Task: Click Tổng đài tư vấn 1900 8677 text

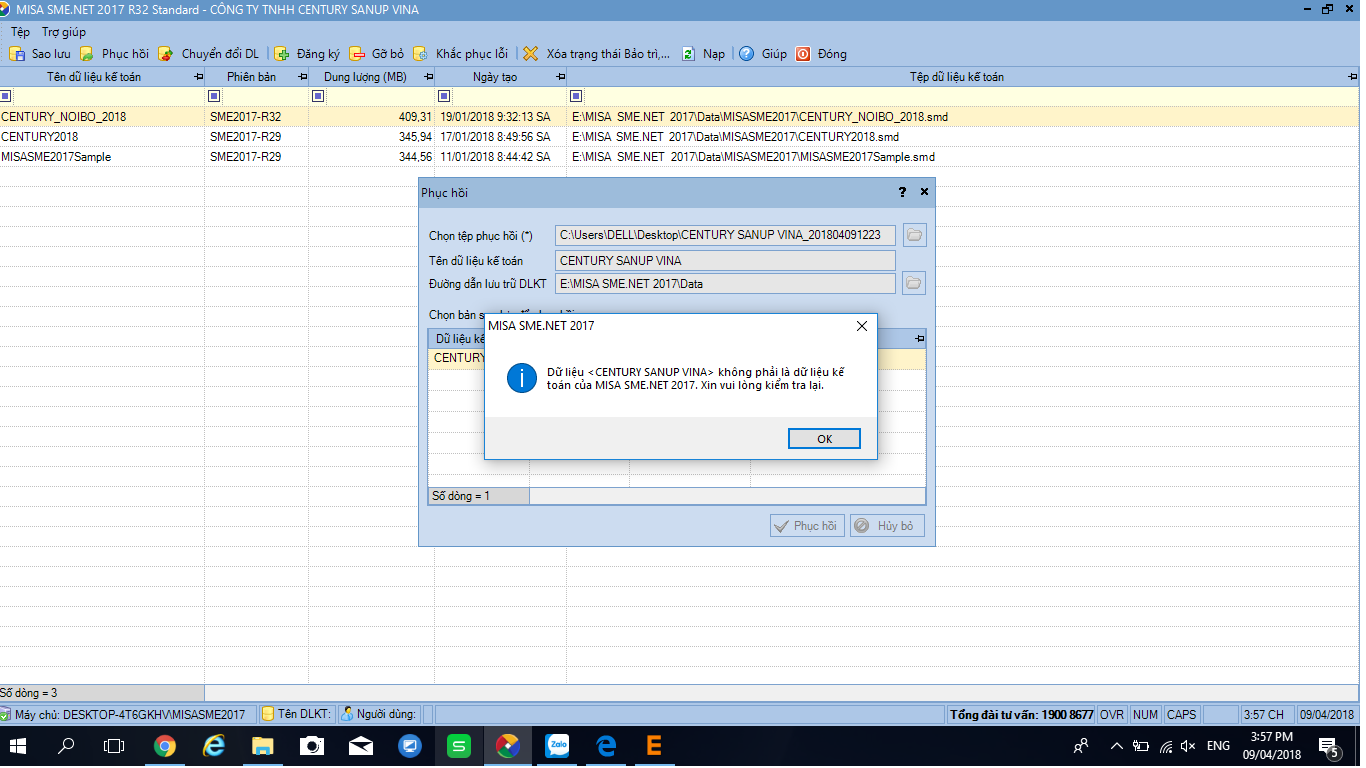Action: [1022, 715]
